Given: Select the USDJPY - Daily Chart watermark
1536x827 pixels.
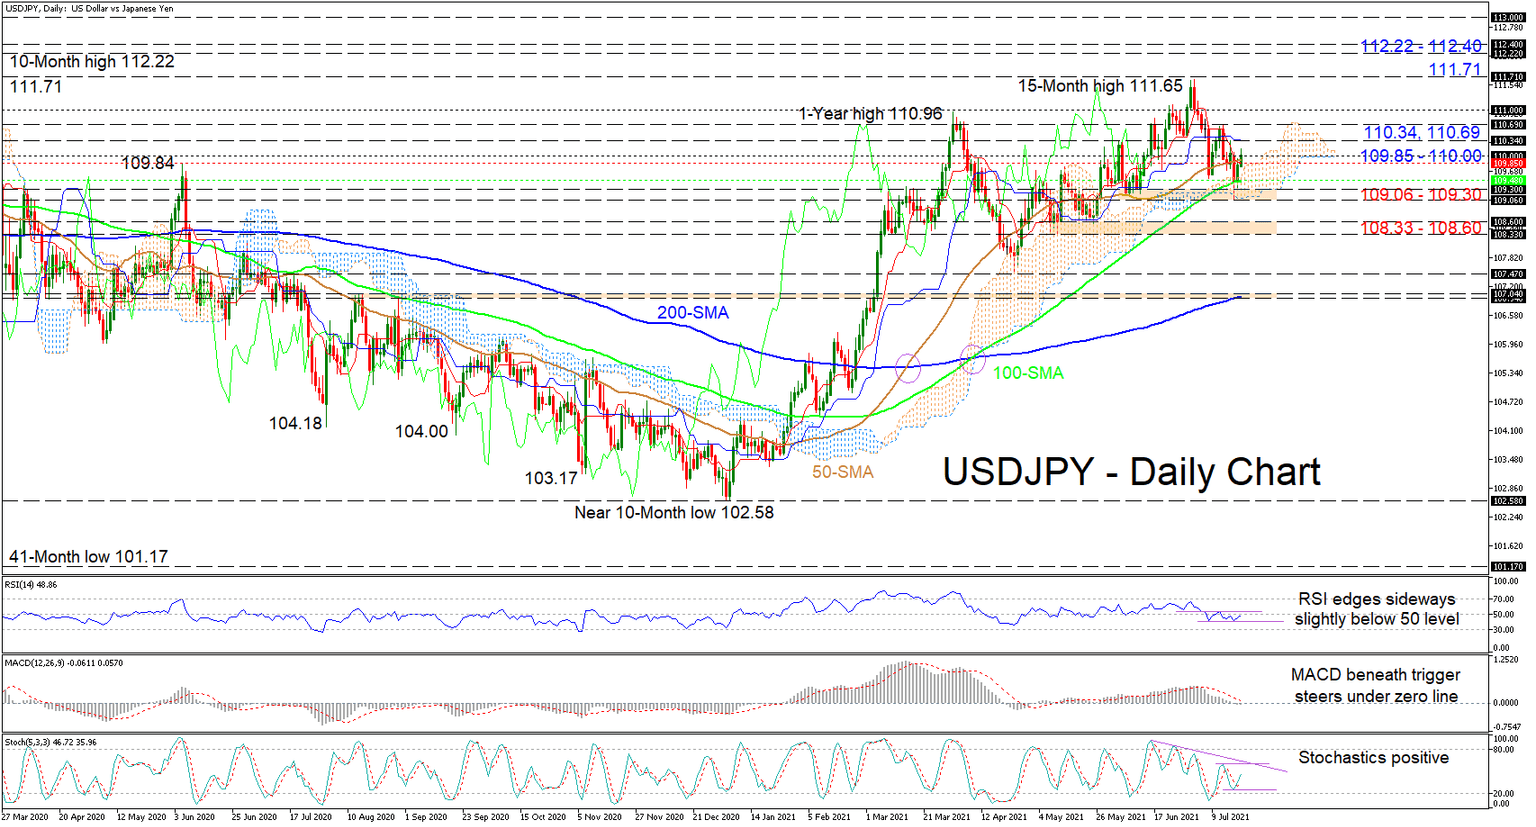Looking at the screenshot, I should (x=1130, y=471).
